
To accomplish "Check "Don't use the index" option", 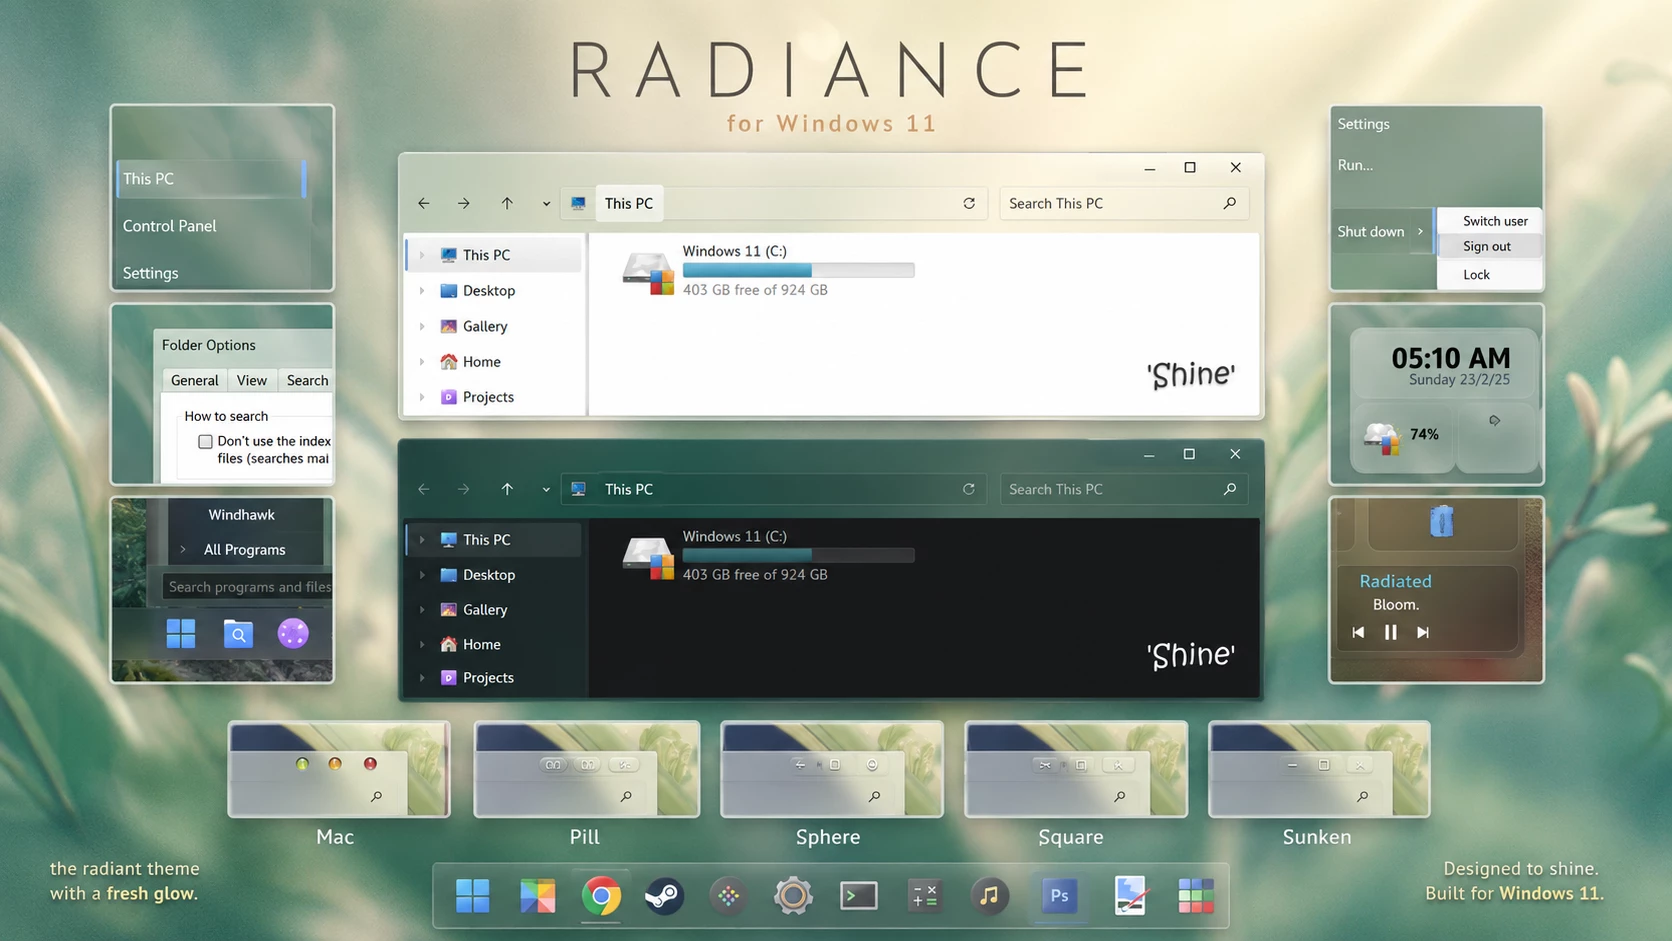I will pos(205,441).
